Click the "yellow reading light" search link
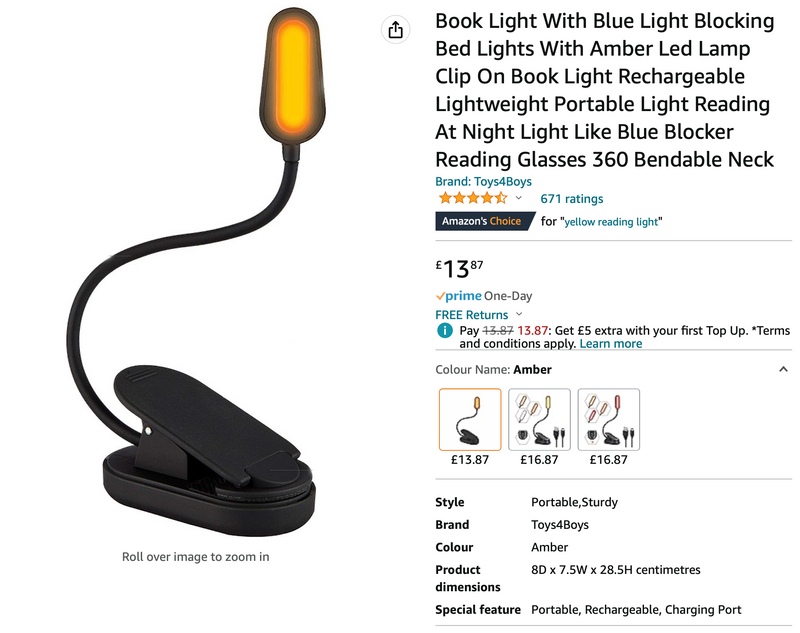The image size is (800, 633). pyautogui.click(x=611, y=222)
